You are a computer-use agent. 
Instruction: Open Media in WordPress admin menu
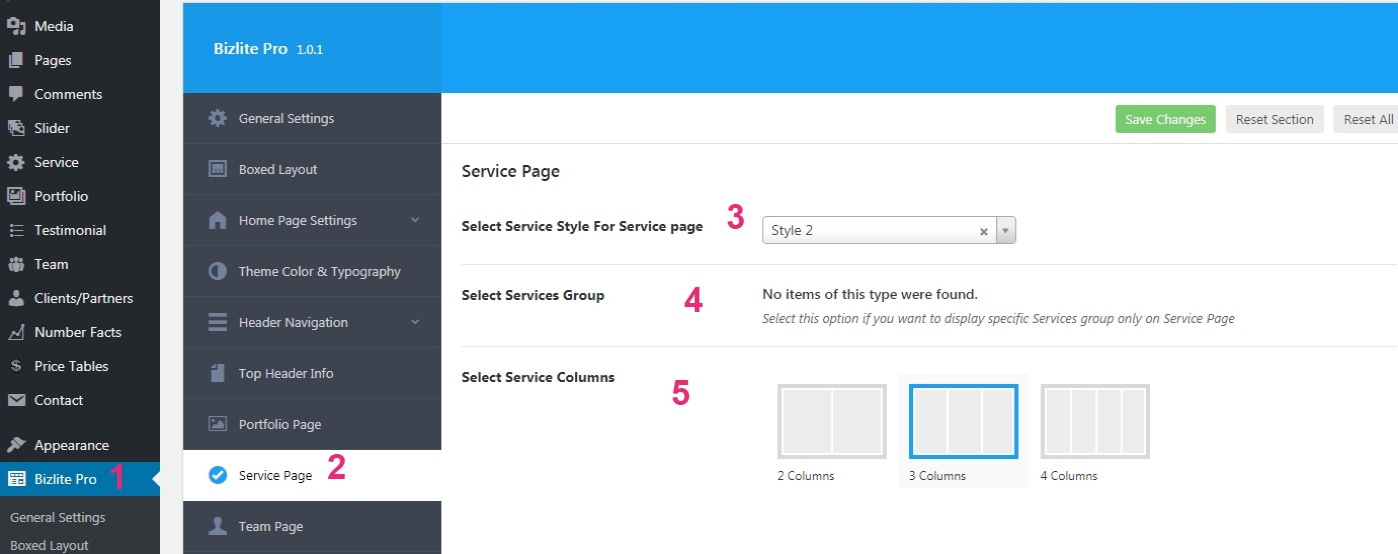80,26
